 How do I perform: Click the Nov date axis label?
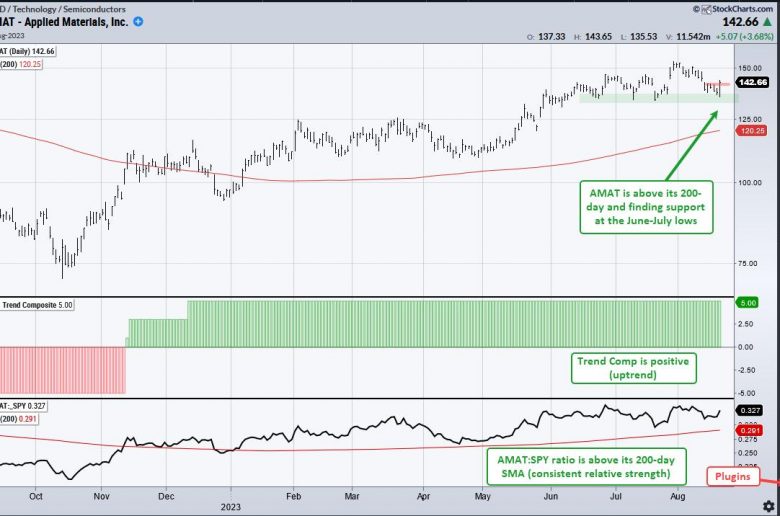101,497
